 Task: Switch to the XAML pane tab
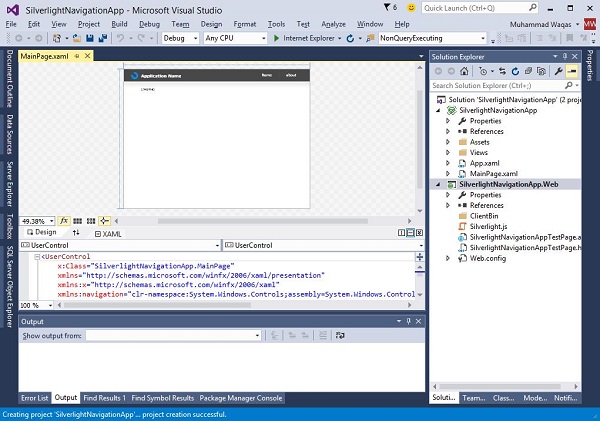(111, 232)
